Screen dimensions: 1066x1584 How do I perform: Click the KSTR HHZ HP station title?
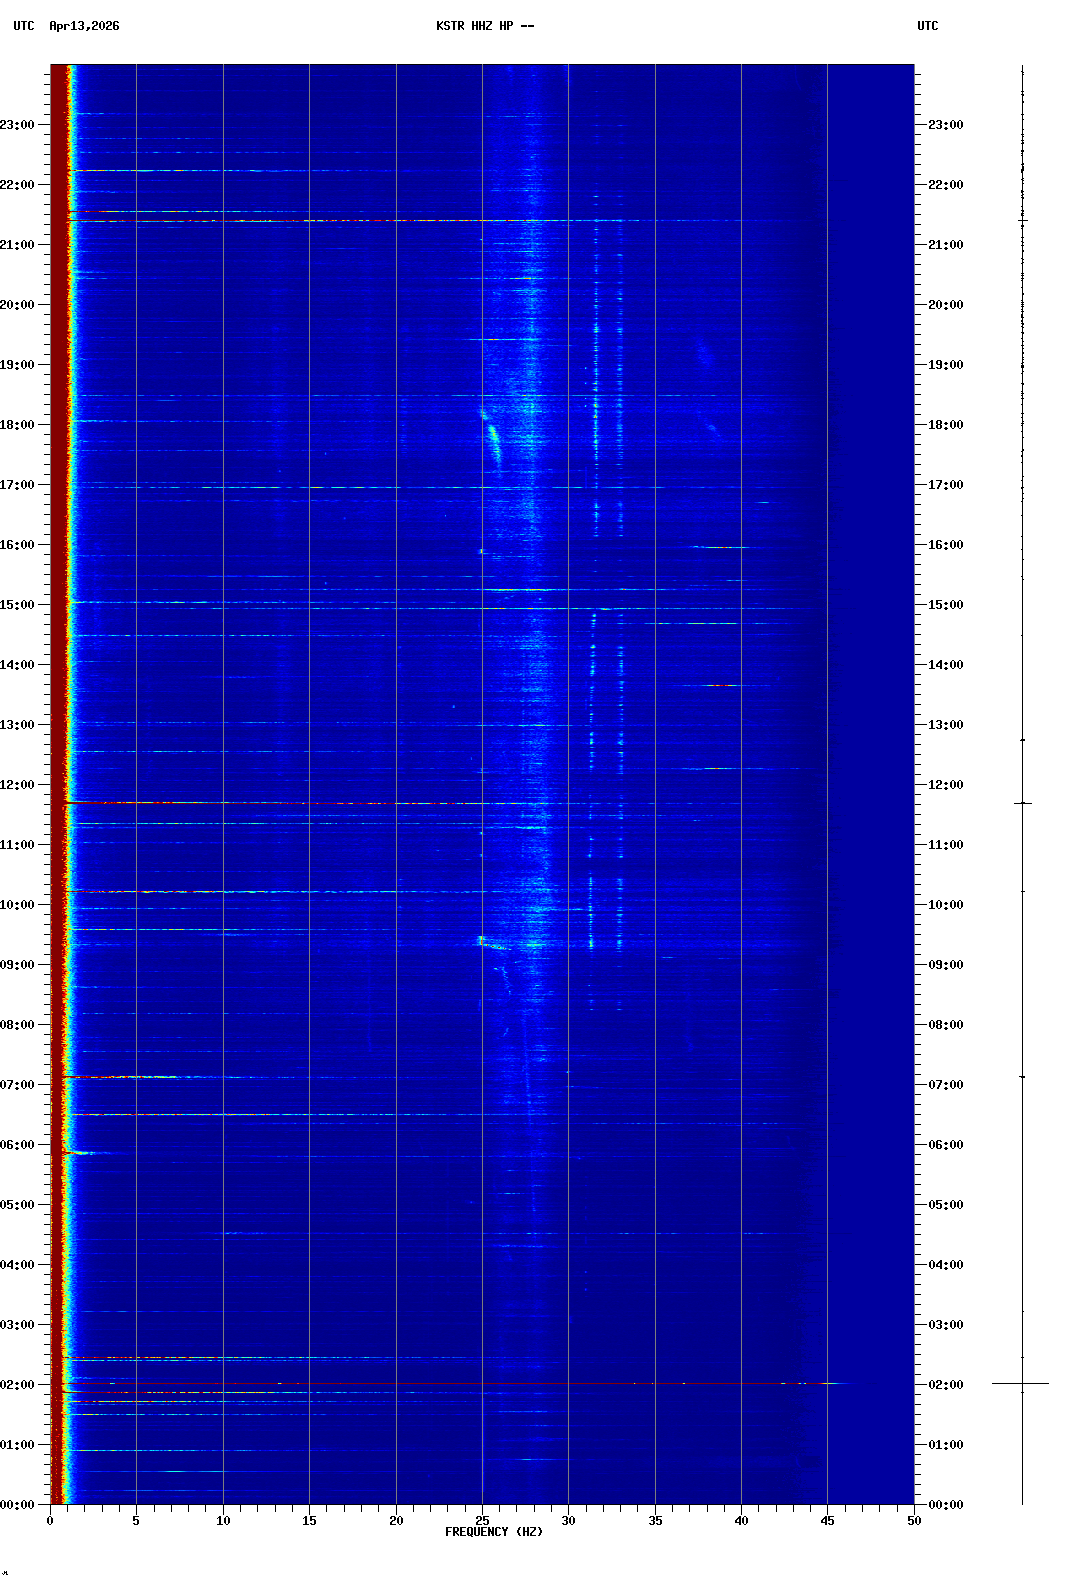click(x=485, y=26)
